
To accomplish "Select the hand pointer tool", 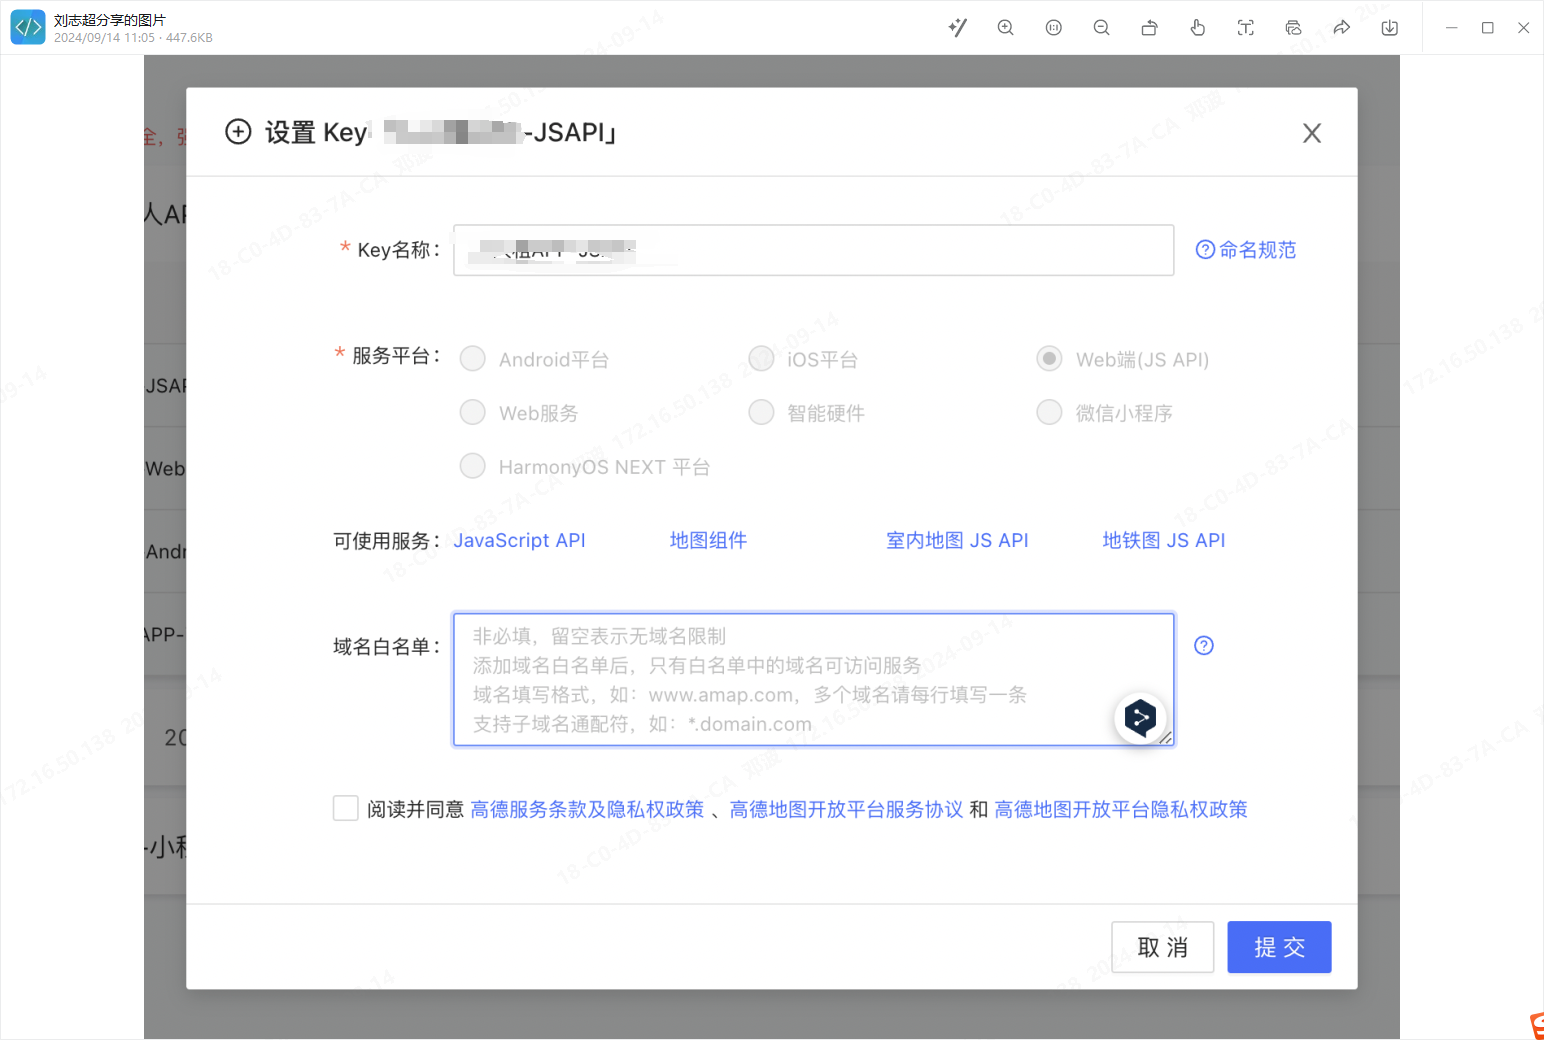I will (1197, 28).
